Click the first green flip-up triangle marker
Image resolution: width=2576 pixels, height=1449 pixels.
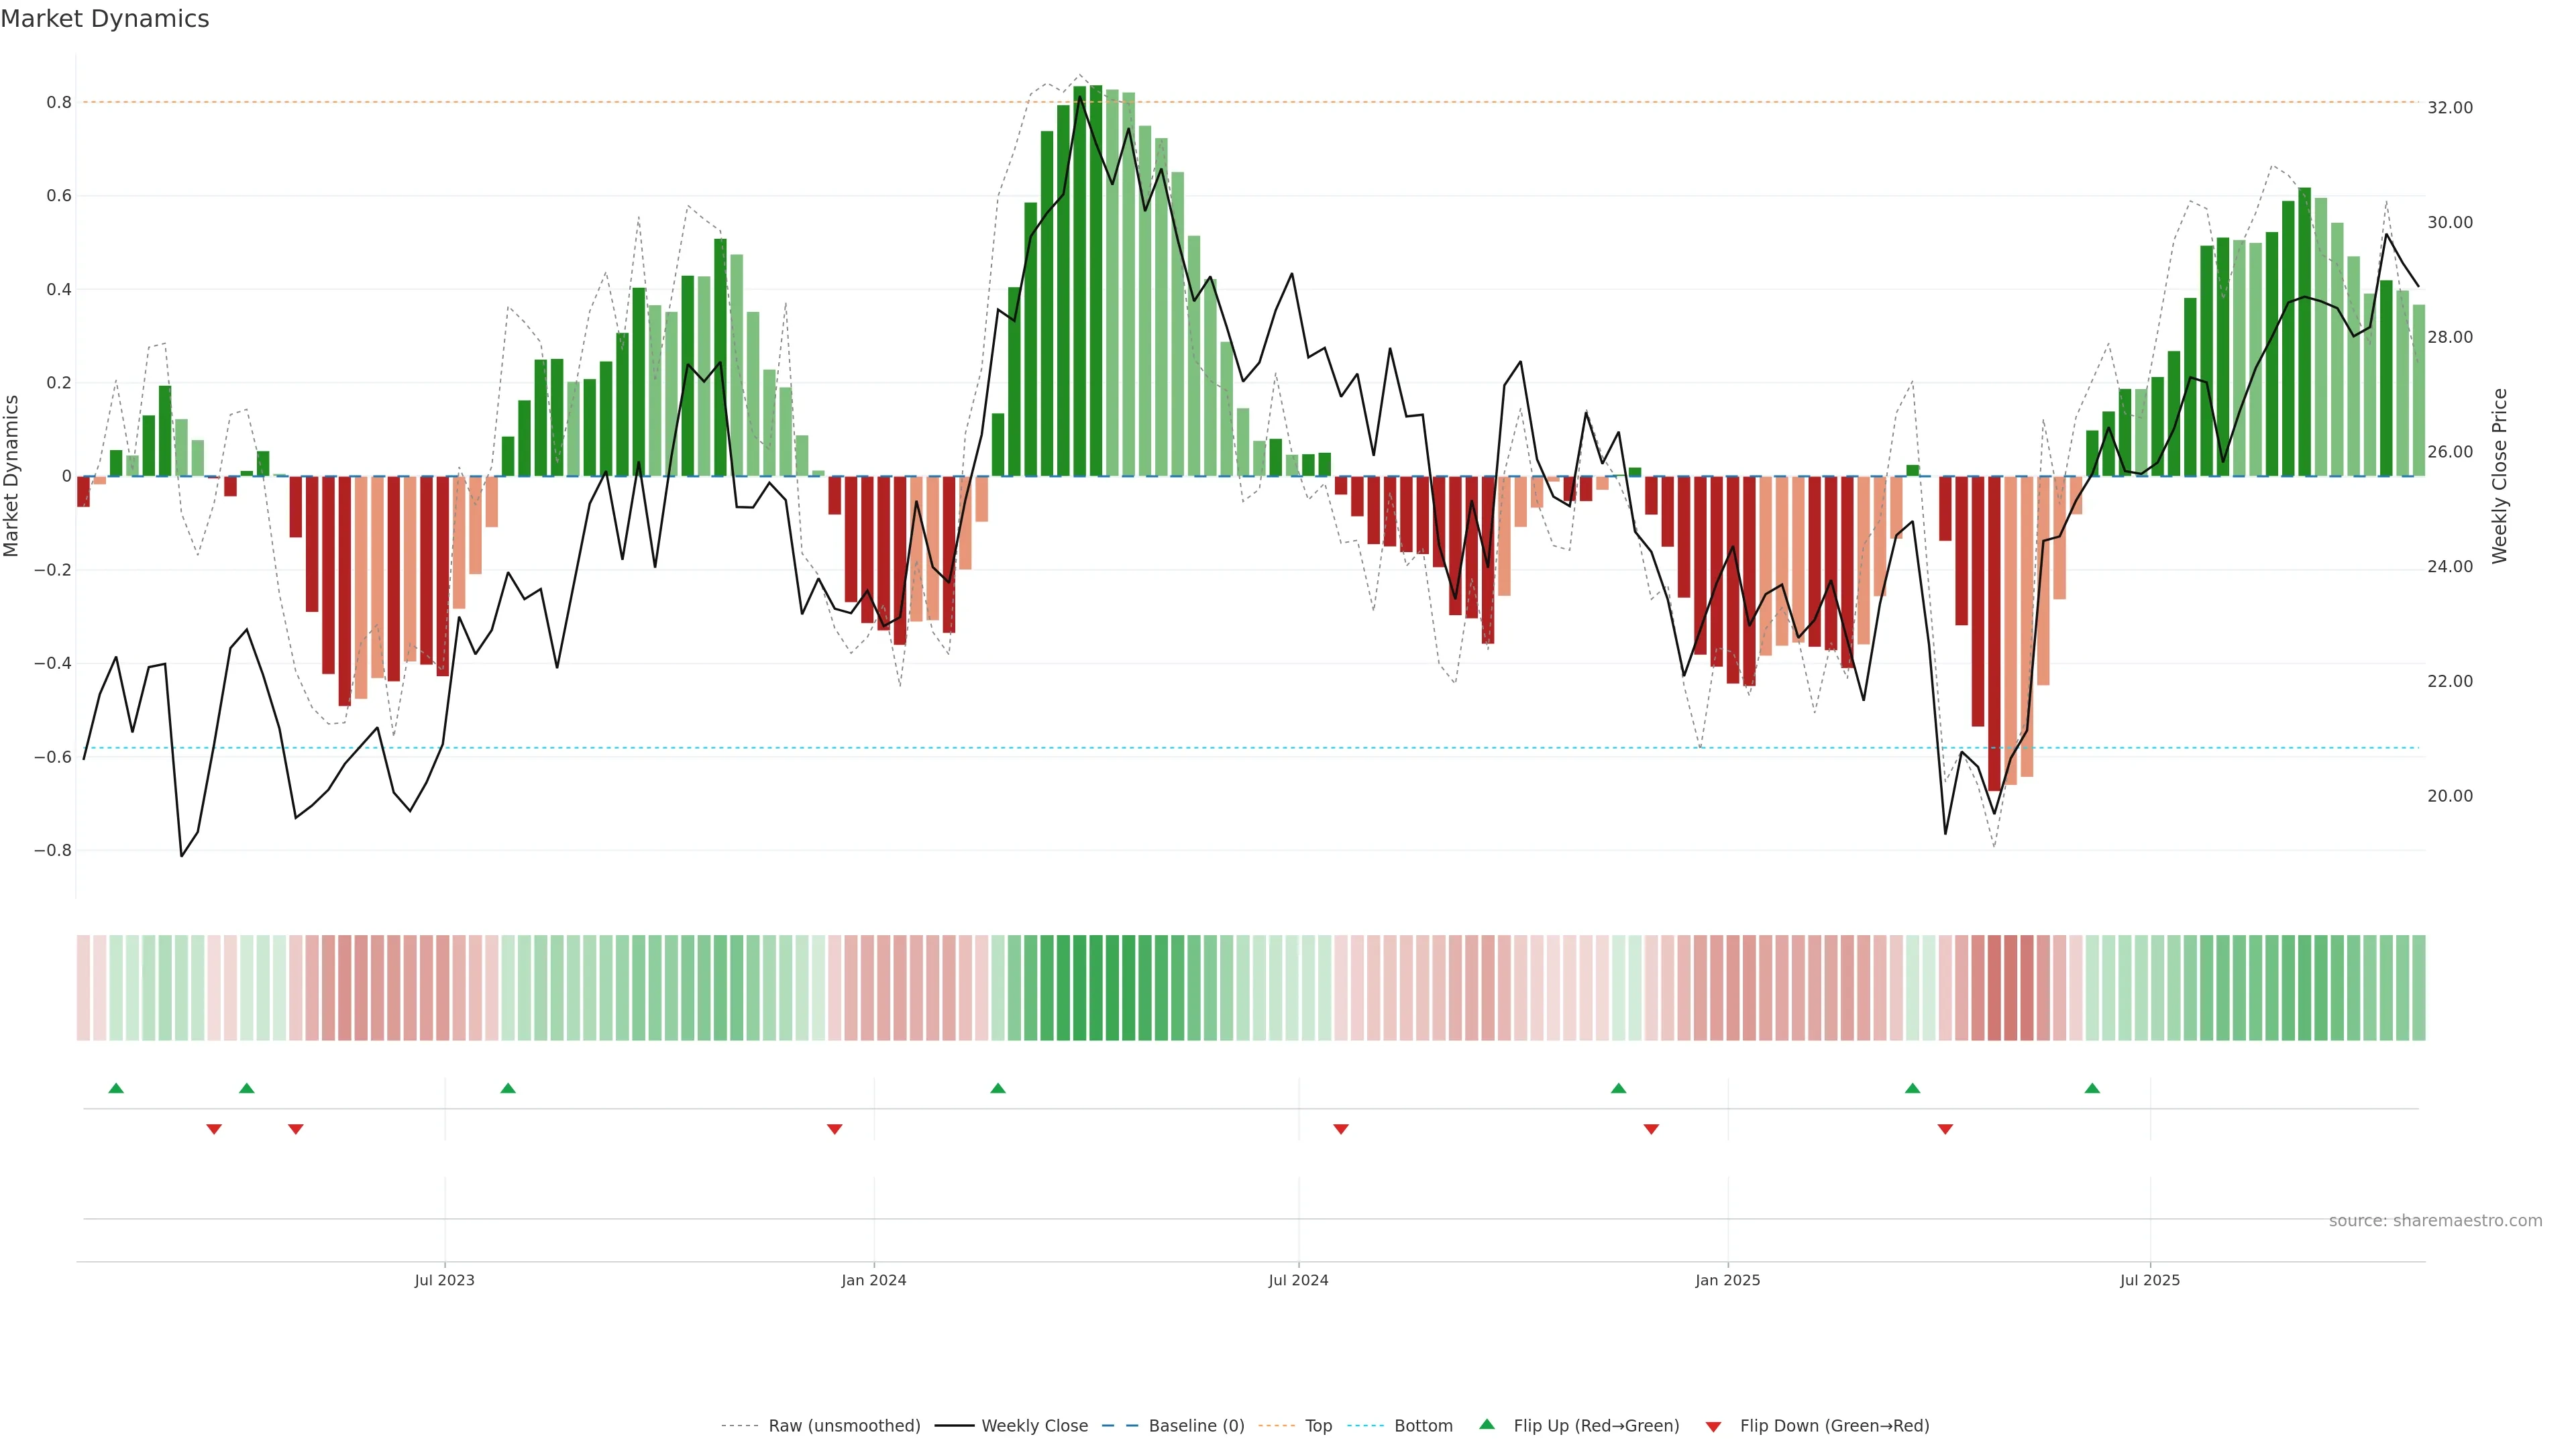(116, 1088)
